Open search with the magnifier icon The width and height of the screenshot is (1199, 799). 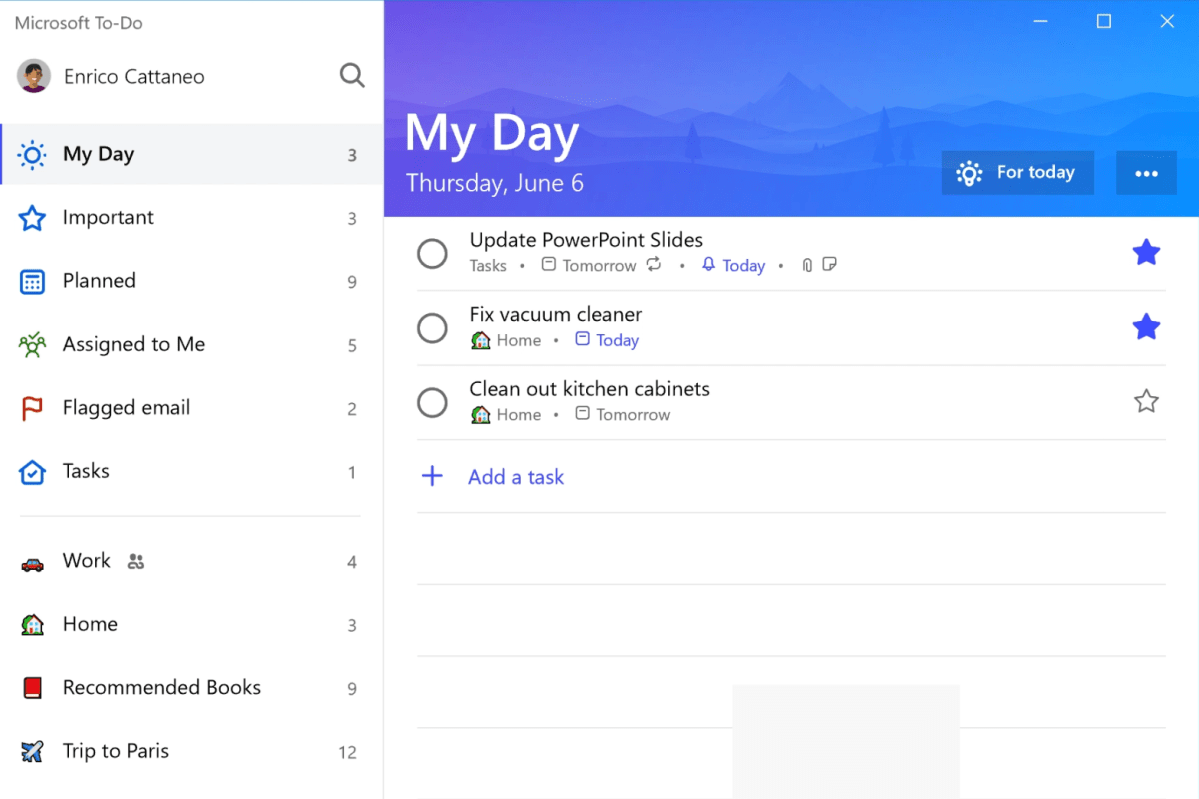tap(352, 75)
